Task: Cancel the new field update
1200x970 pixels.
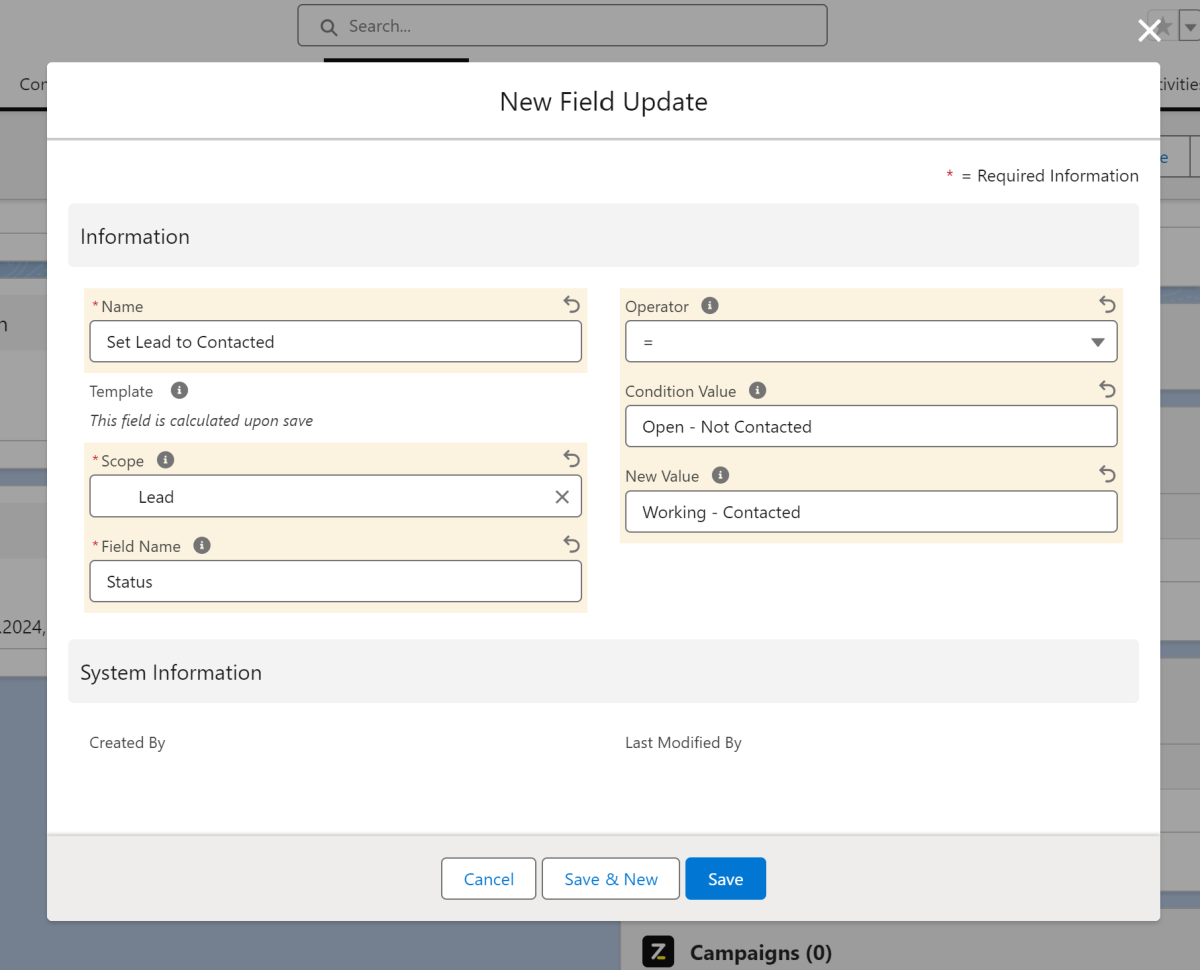Action: coord(489,879)
